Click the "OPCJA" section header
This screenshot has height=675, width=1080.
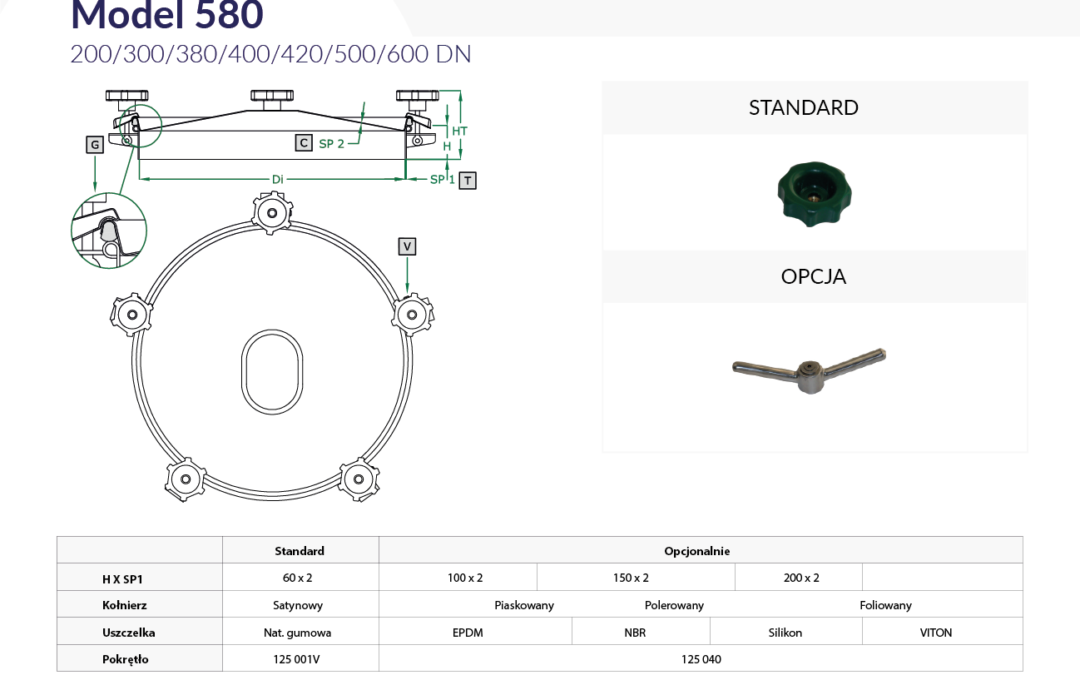[x=813, y=276]
